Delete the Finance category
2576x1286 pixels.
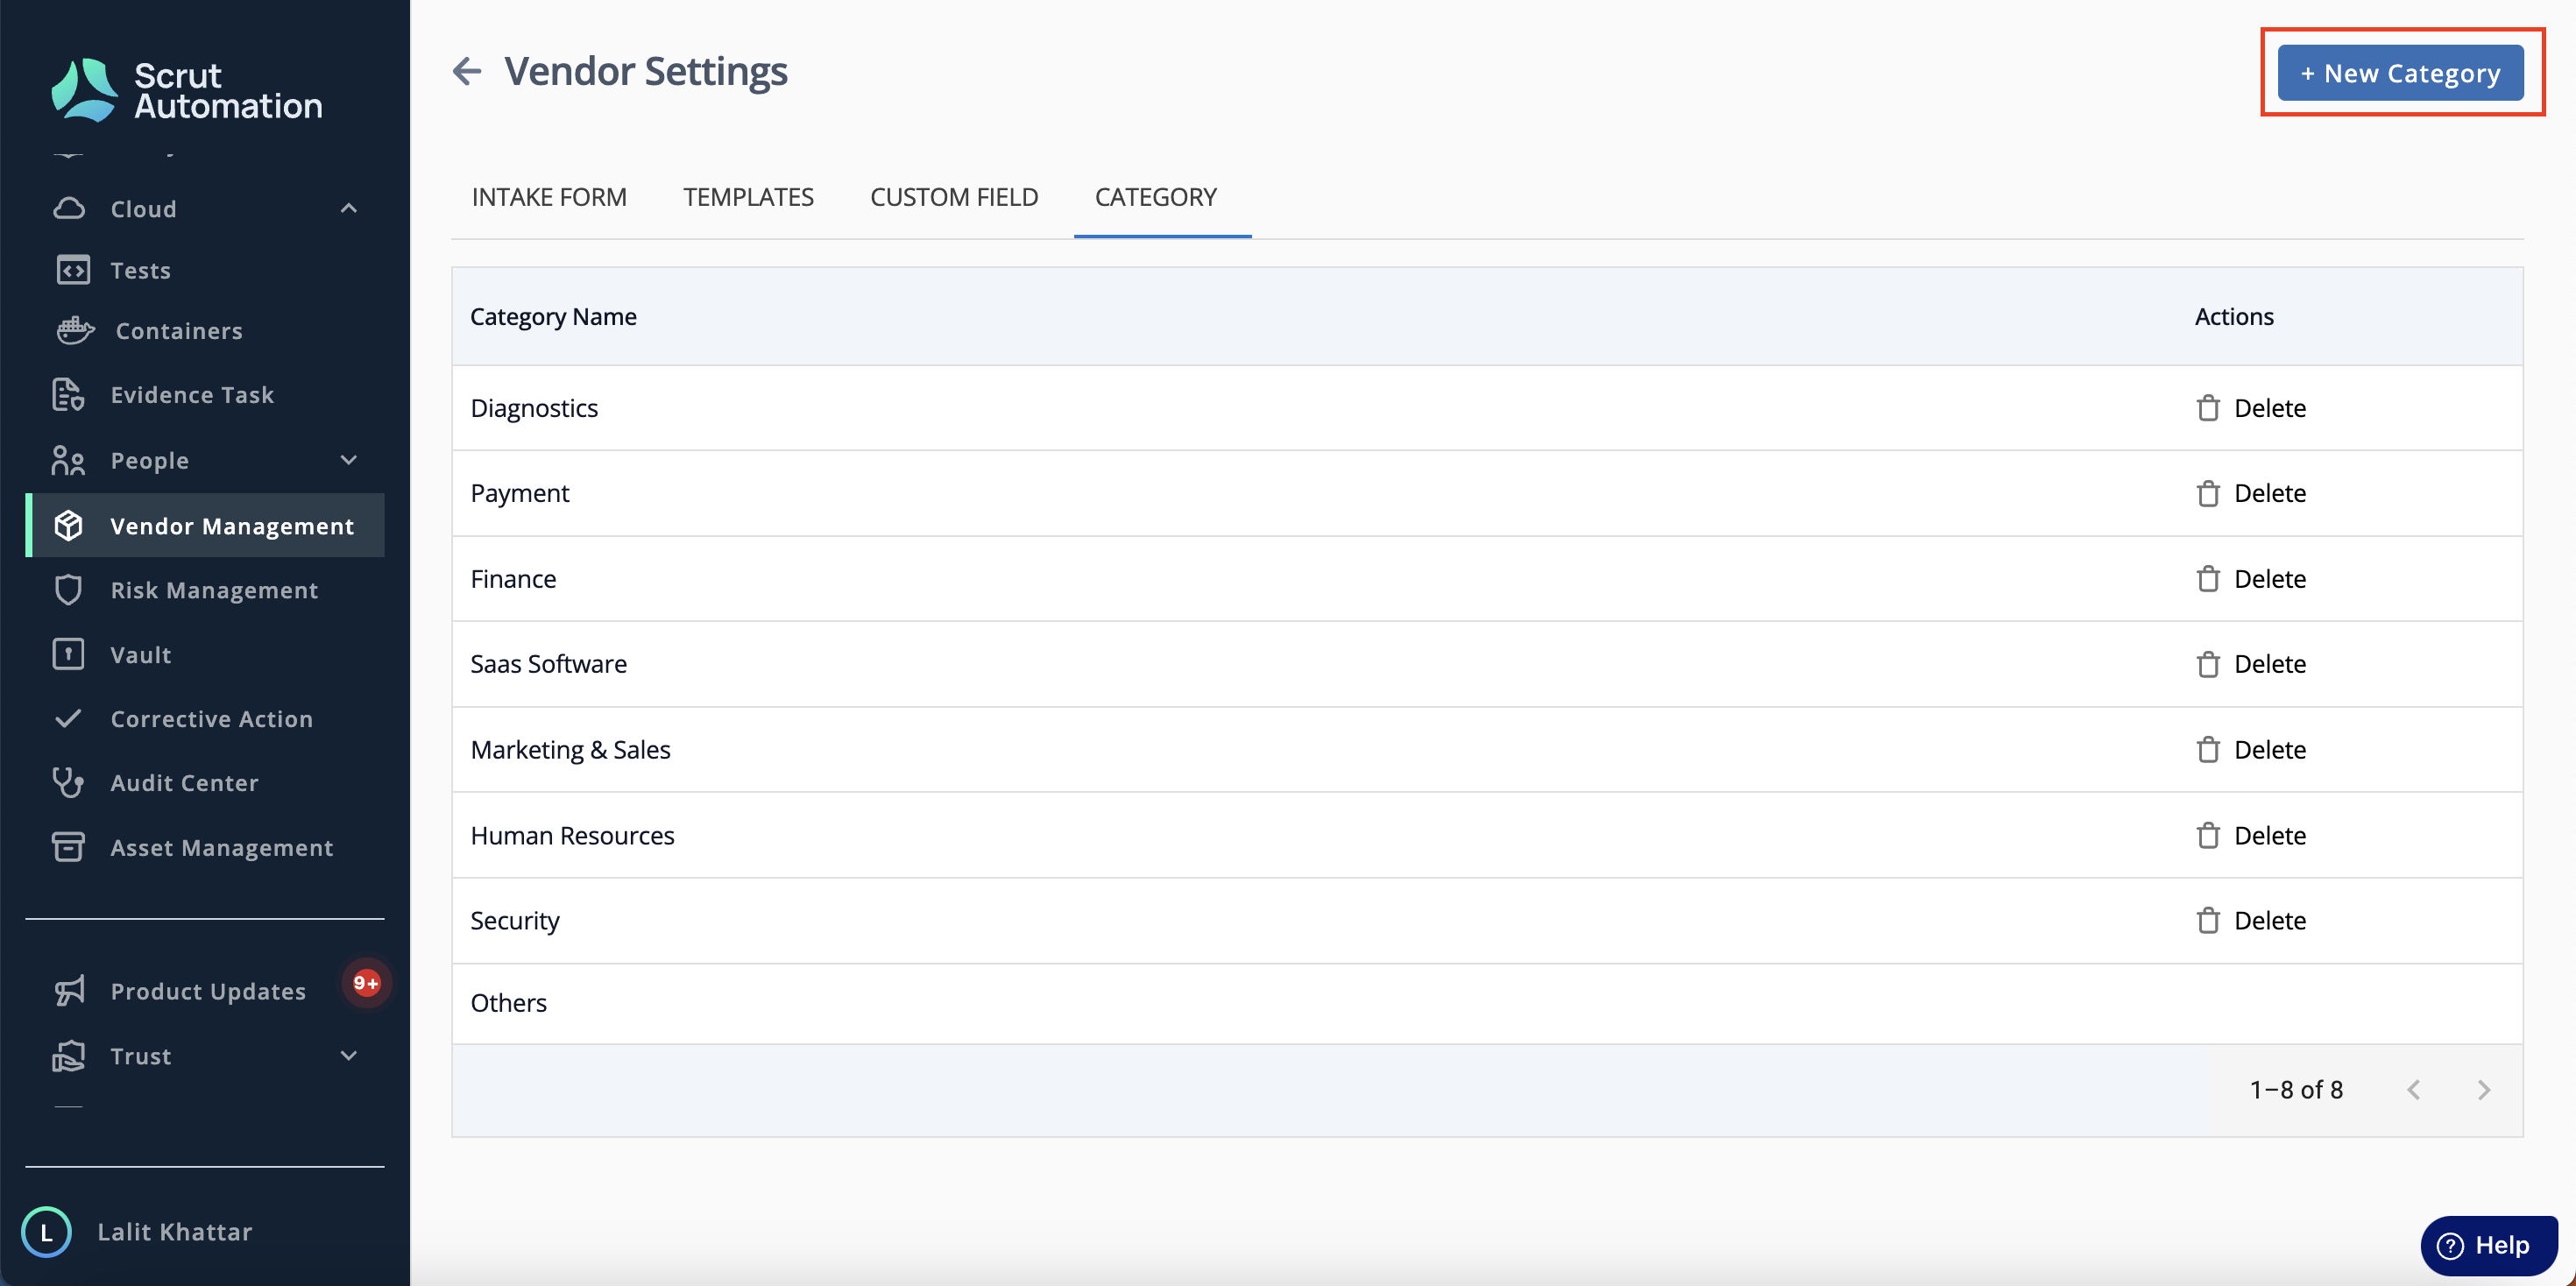(2251, 579)
